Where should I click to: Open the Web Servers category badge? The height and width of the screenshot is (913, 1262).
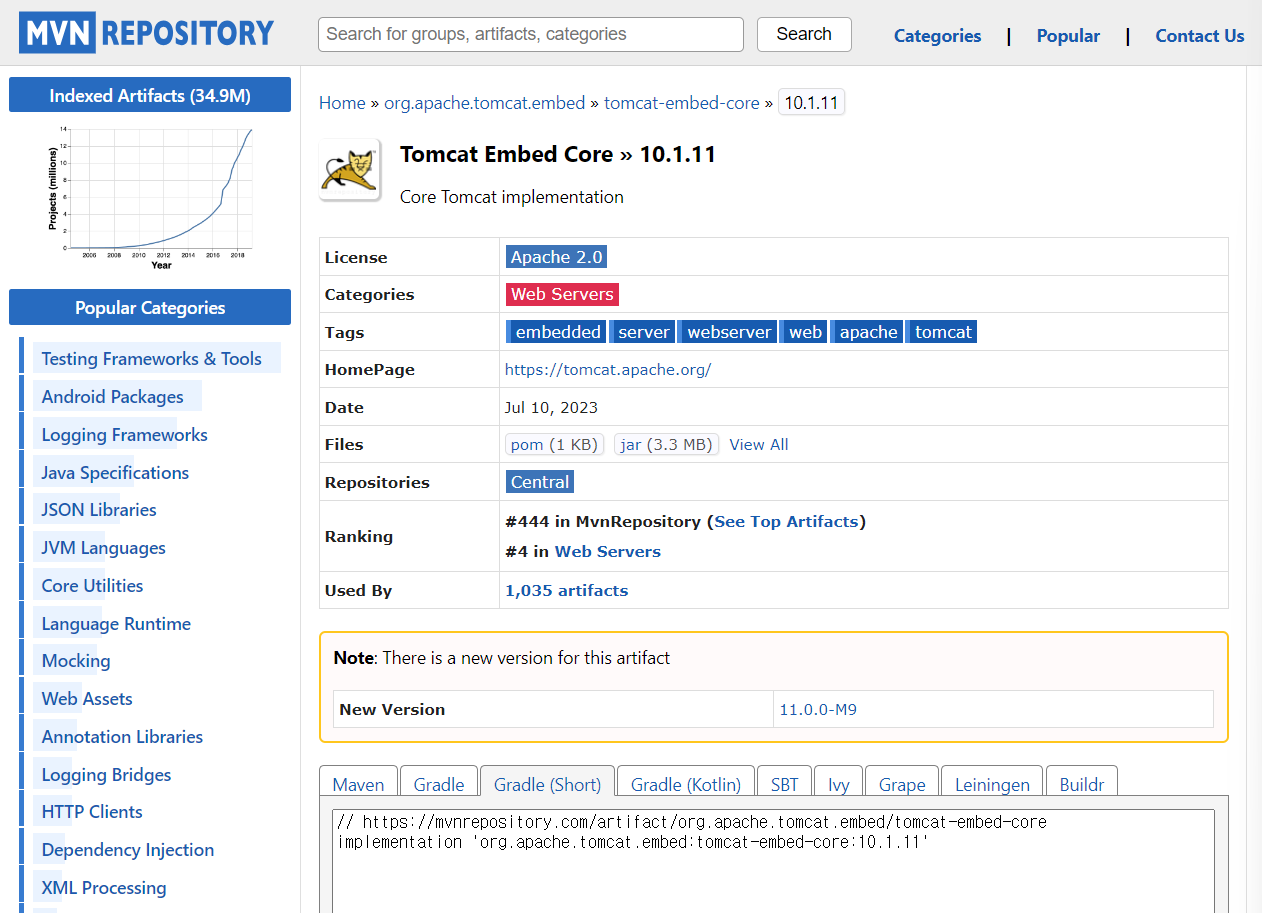tap(562, 294)
